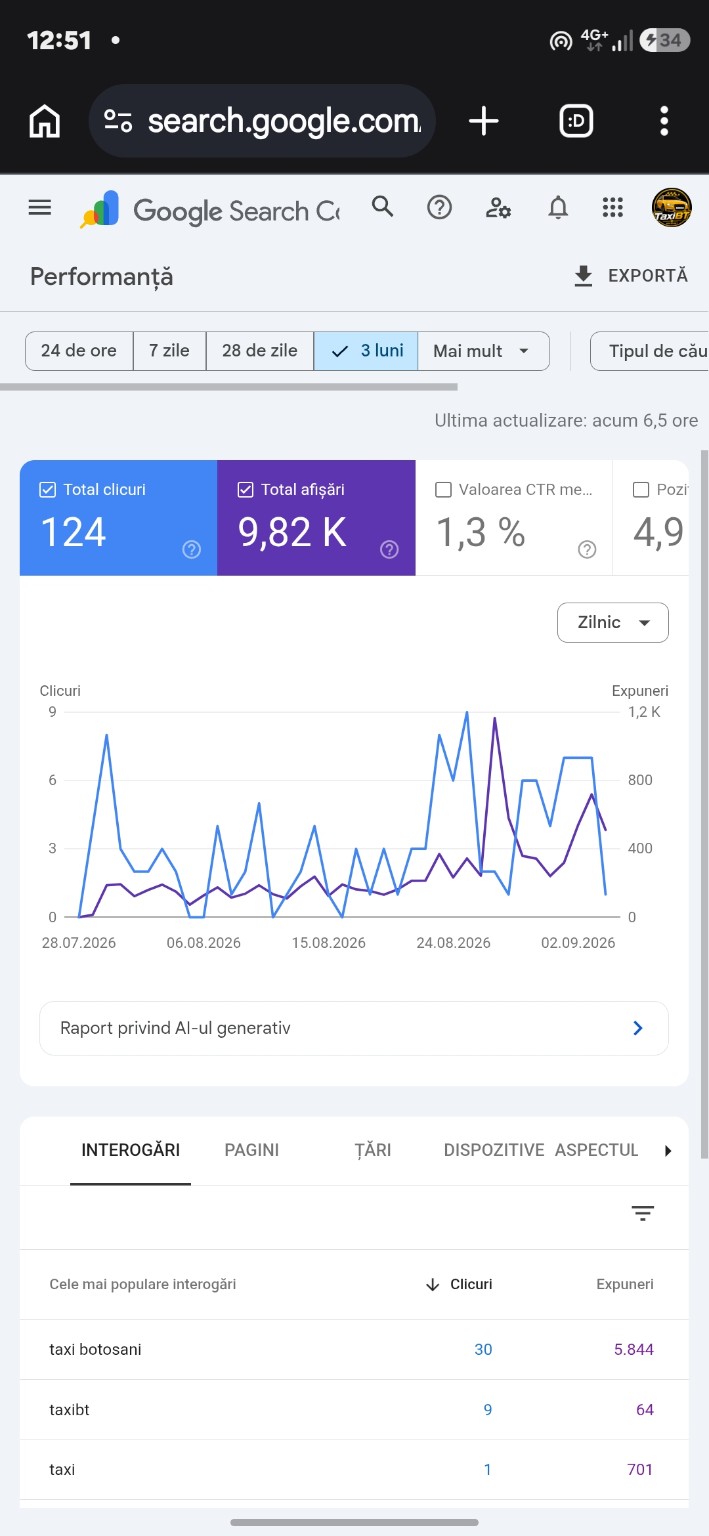This screenshot has width=709, height=1536.
Task: Open the URL inspection search icon
Action: coord(383,207)
